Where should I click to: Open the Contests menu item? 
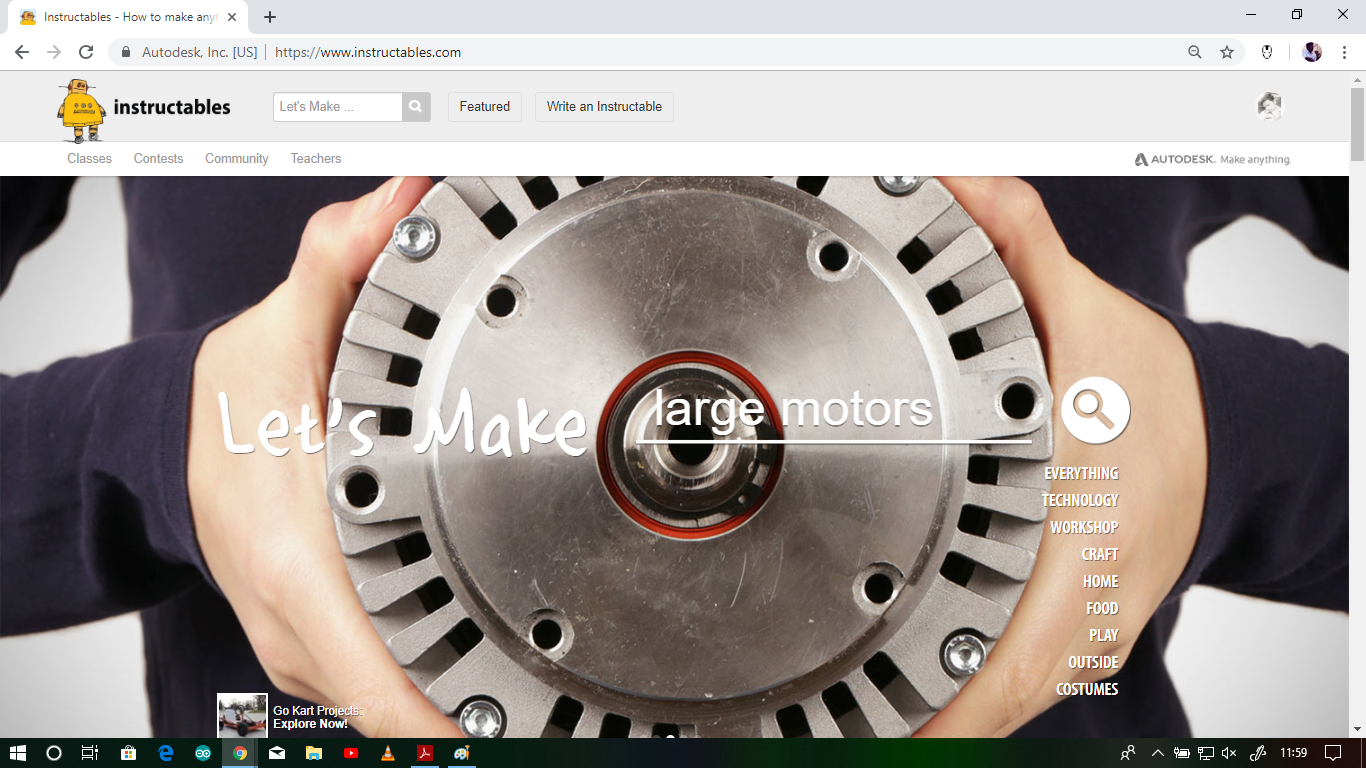159,159
